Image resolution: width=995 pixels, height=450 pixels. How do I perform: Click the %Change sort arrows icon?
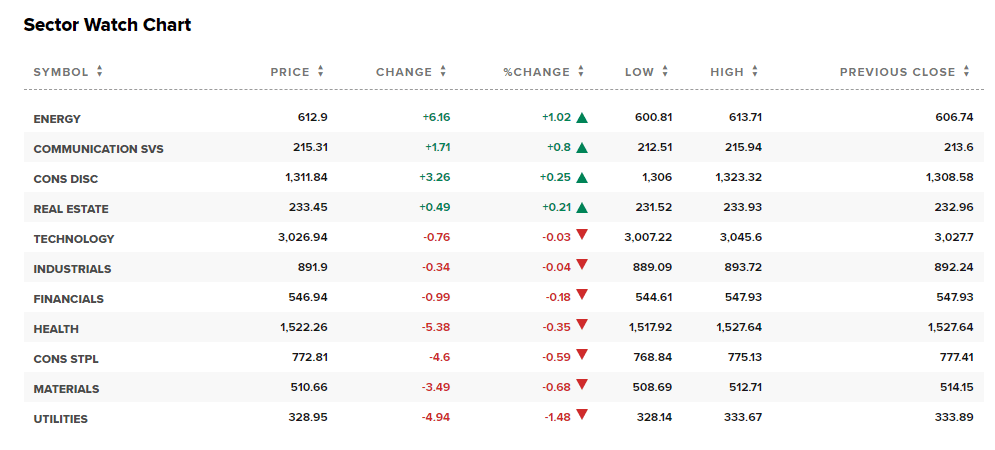(x=581, y=72)
